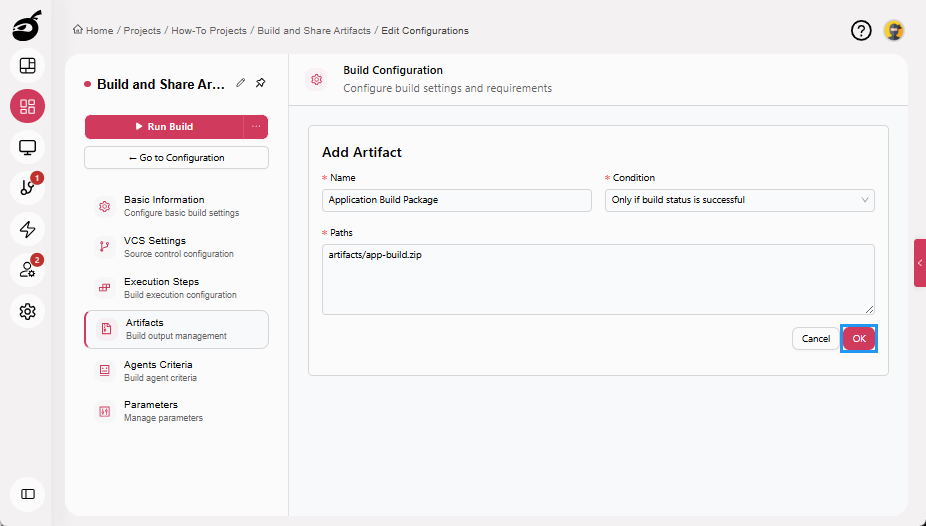Click the Run Build button
The height and width of the screenshot is (526, 926).
pos(164,126)
